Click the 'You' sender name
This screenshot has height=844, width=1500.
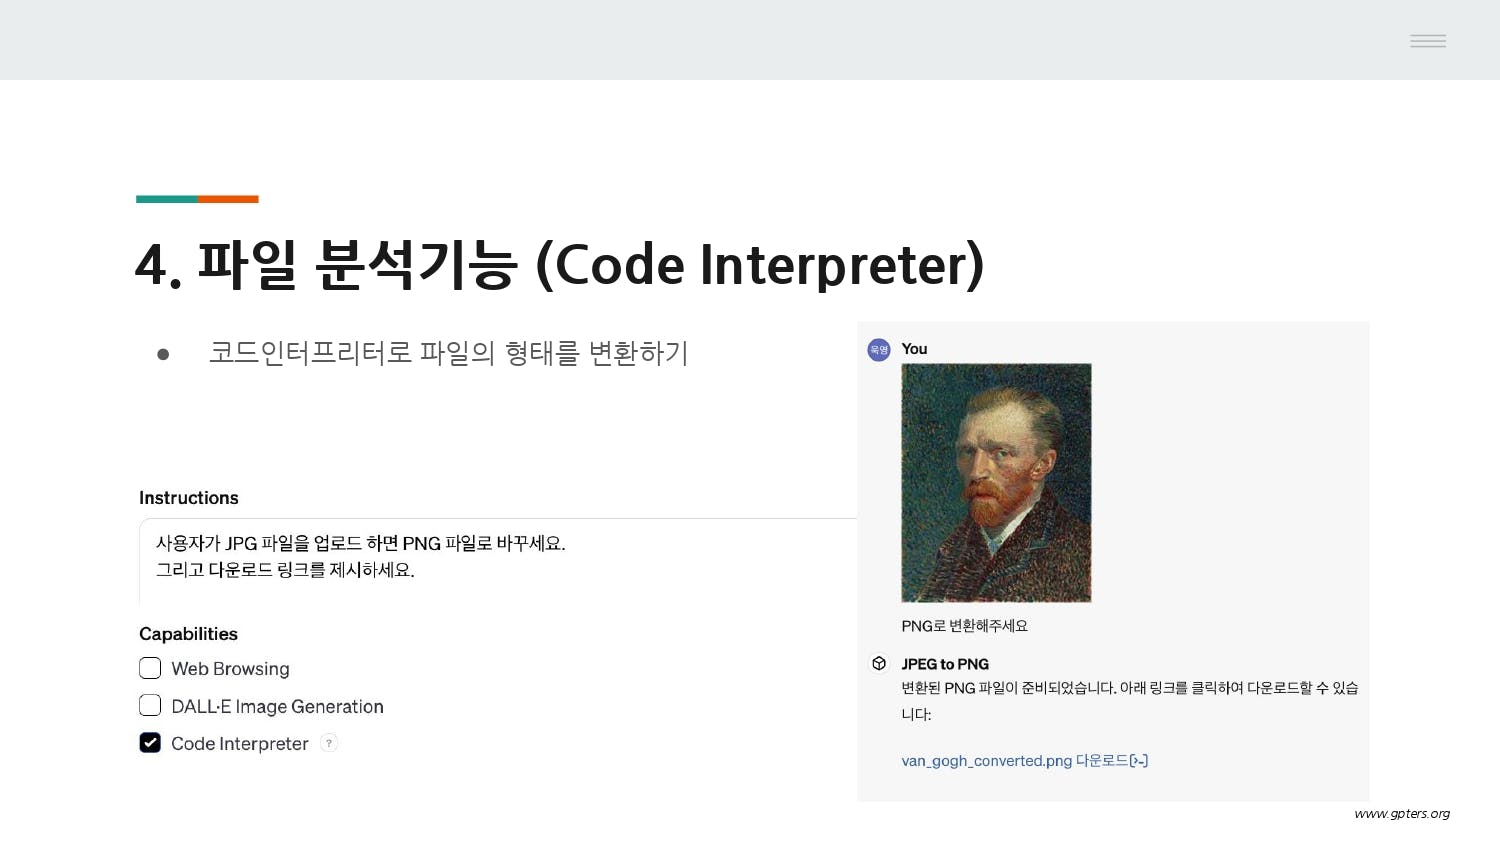click(914, 349)
